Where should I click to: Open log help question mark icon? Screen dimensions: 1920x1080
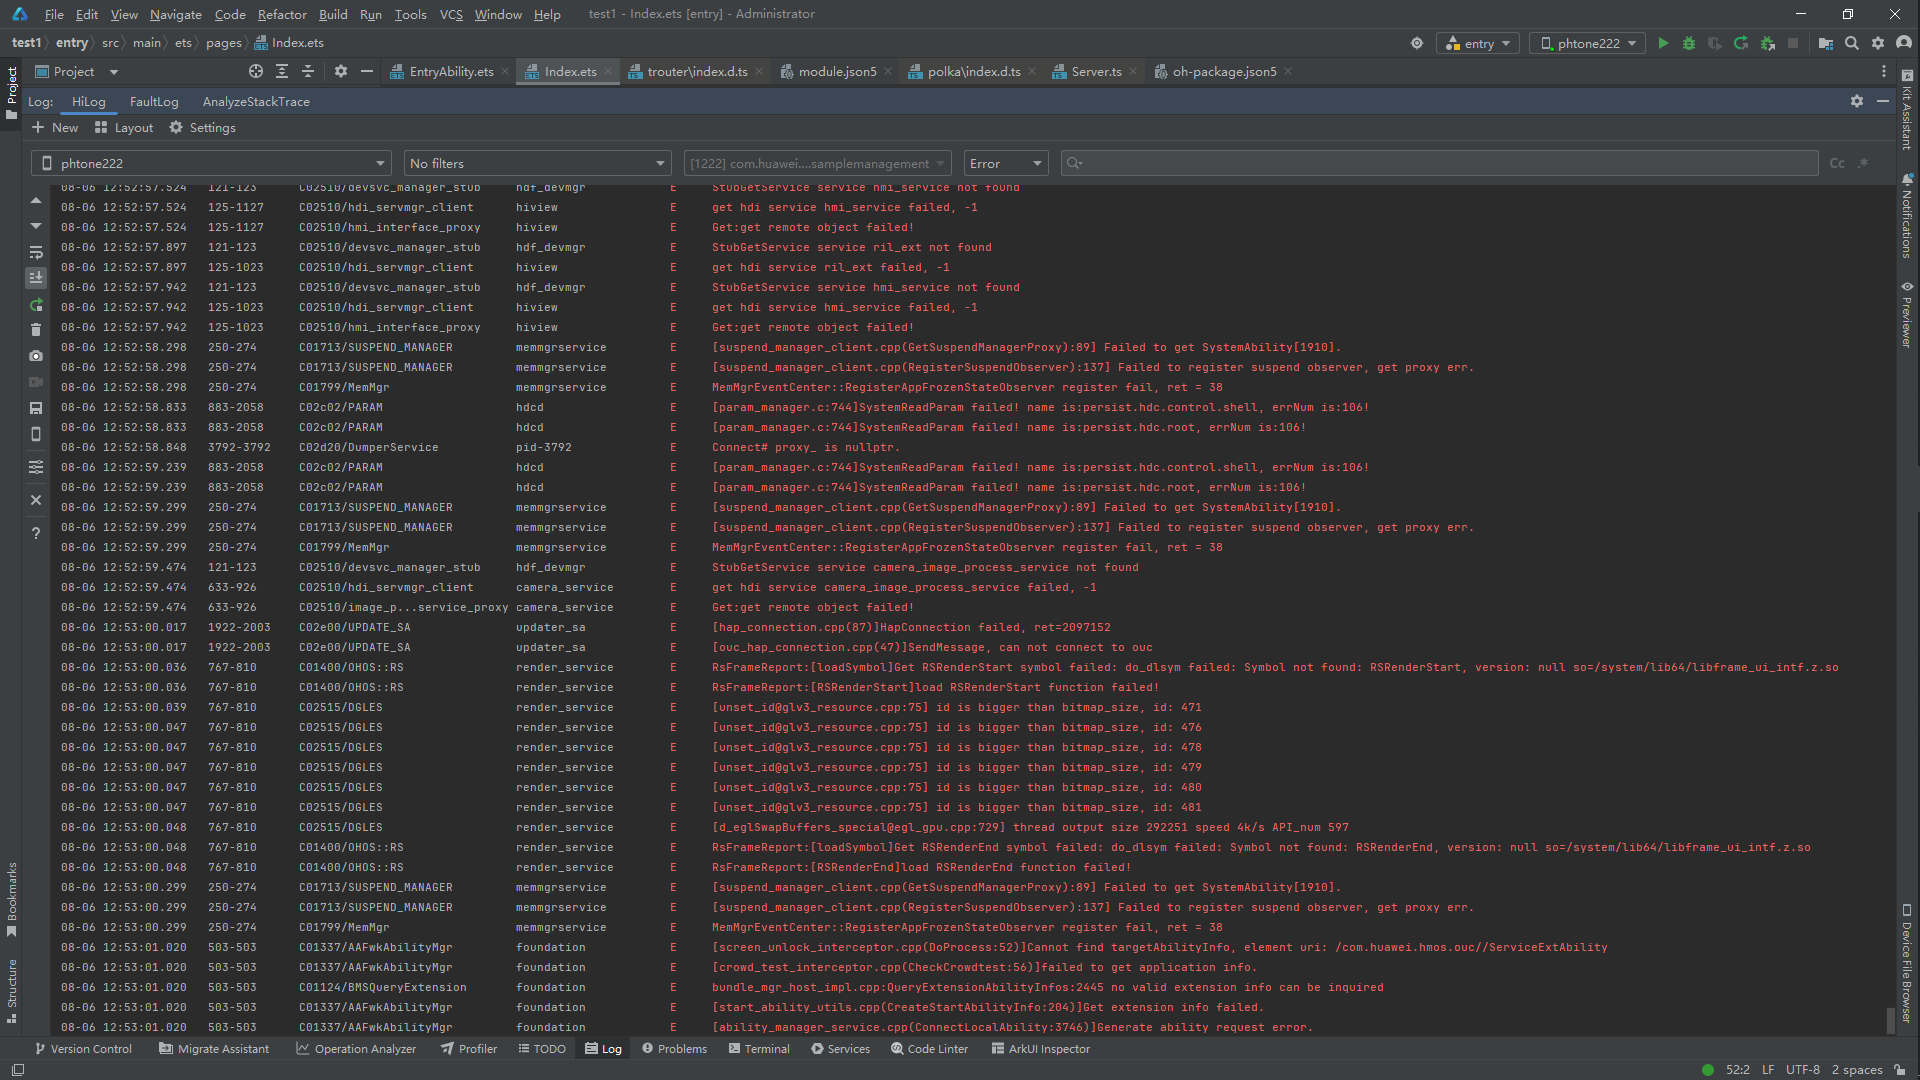tap(36, 533)
